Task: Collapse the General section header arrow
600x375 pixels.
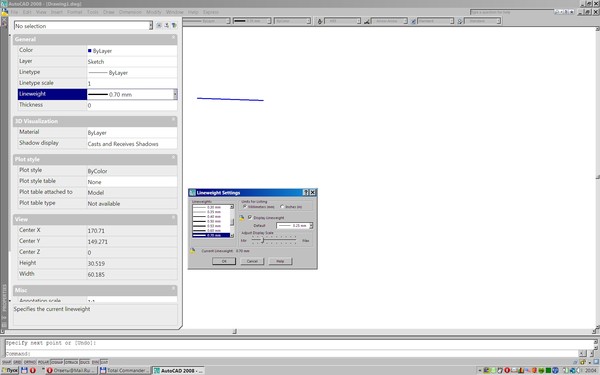Action: (173, 38)
